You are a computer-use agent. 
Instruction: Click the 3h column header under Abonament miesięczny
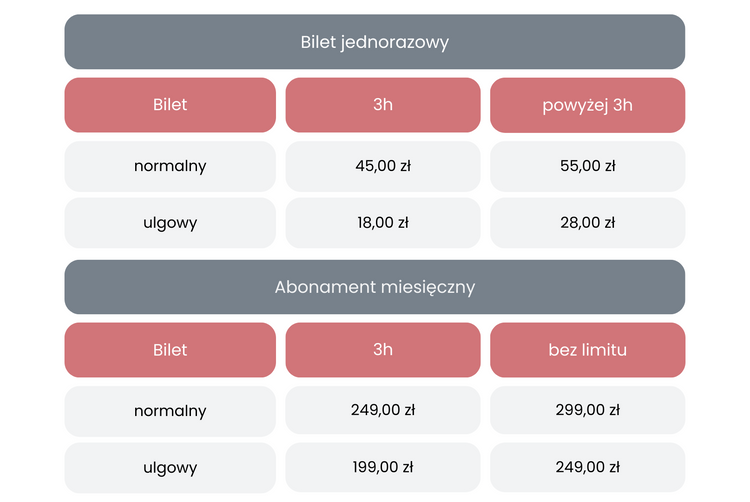click(382, 350)
